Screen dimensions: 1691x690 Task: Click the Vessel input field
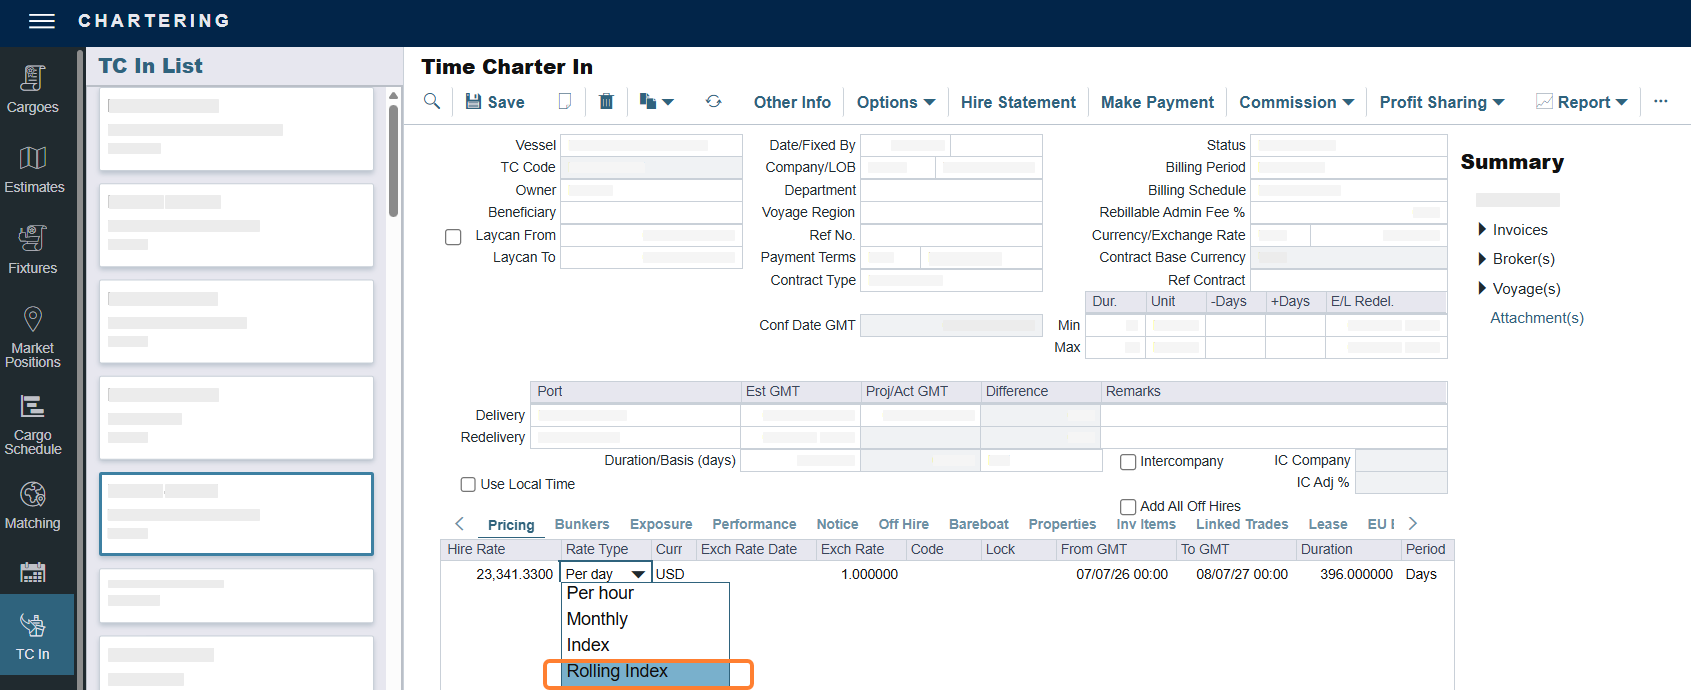tap(651, 145)
